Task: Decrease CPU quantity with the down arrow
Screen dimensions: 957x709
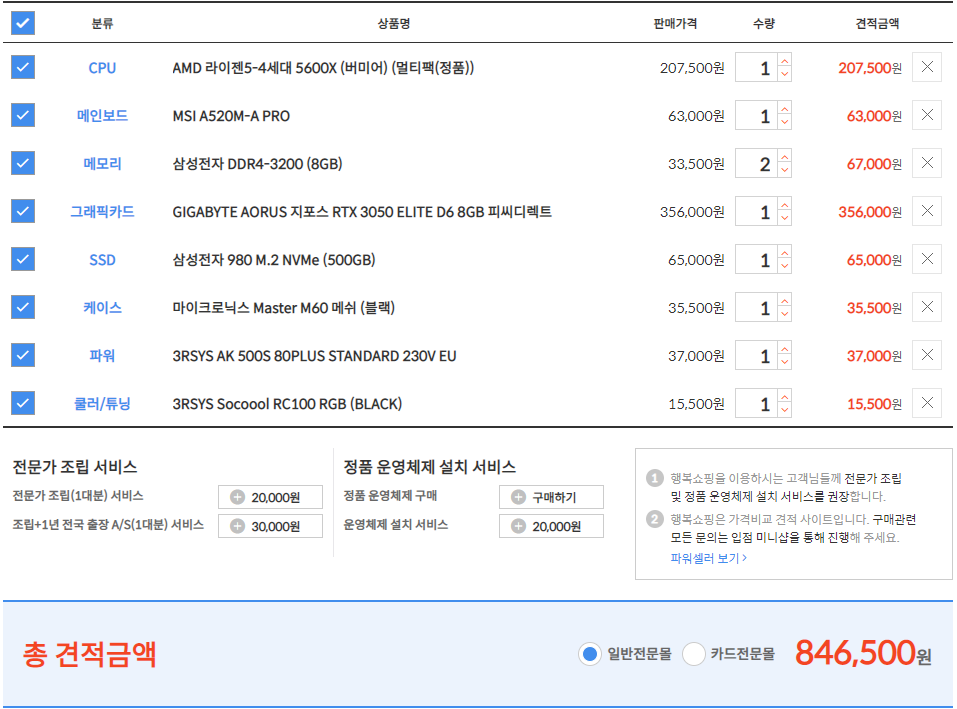Action: pos(785,74)
